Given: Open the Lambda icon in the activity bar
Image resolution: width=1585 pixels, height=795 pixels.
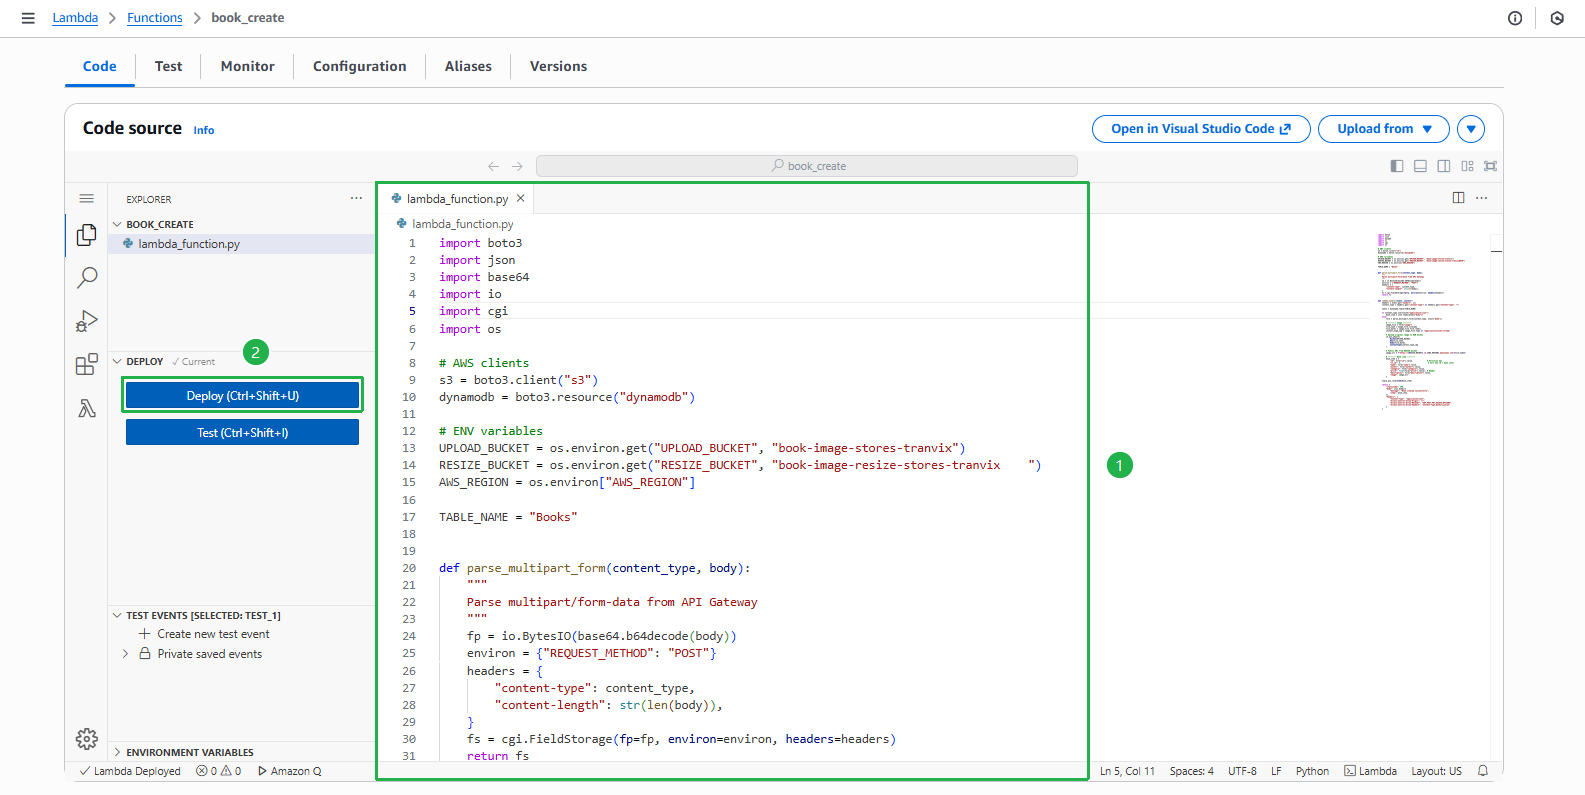Looking at the screenshot, I should click(87, 408).
